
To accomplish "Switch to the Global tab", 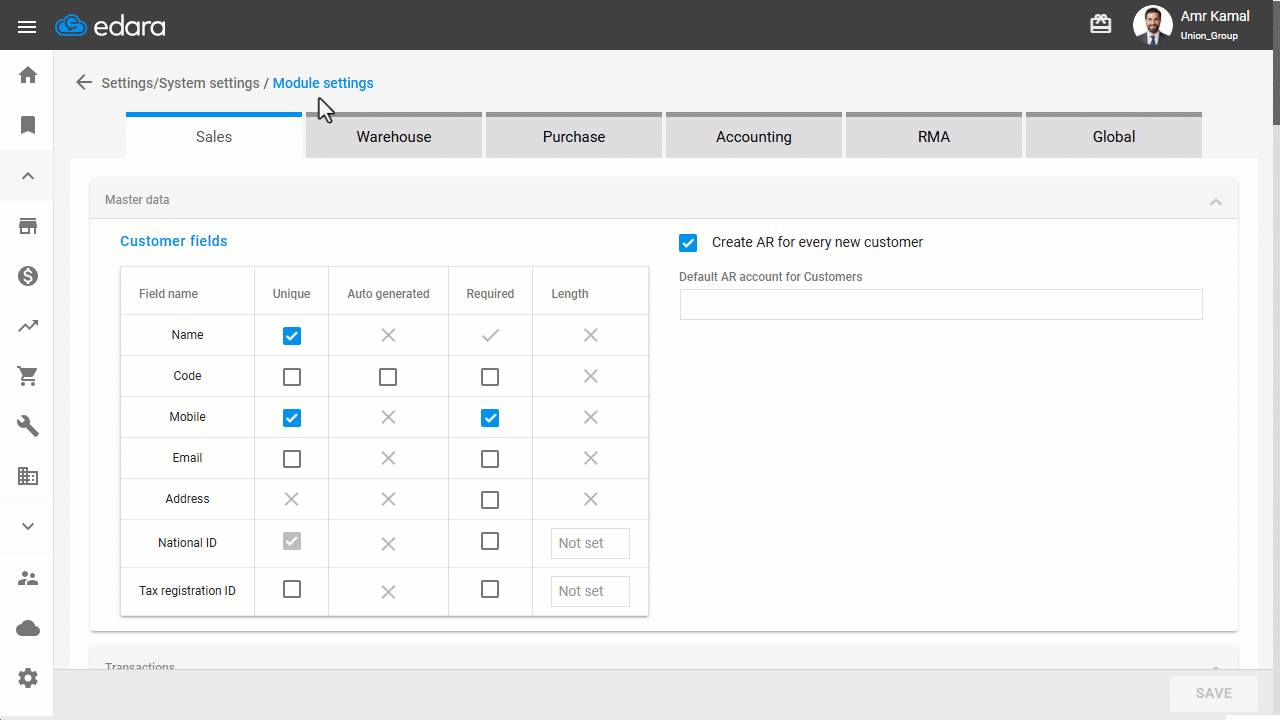I will pyautogui.click(x=1114, y=135).
